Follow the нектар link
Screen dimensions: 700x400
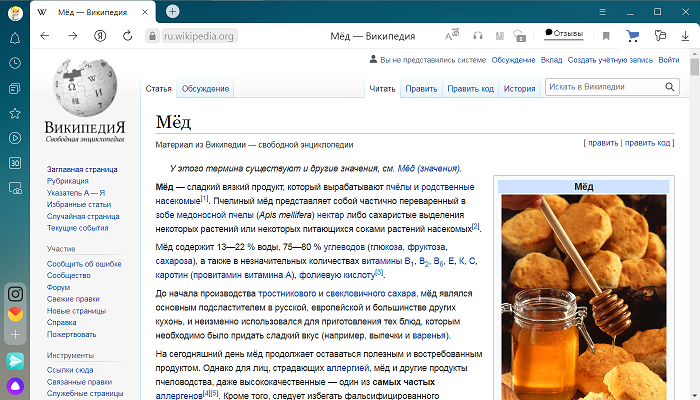pyautogui.click(x=330, y=215)
